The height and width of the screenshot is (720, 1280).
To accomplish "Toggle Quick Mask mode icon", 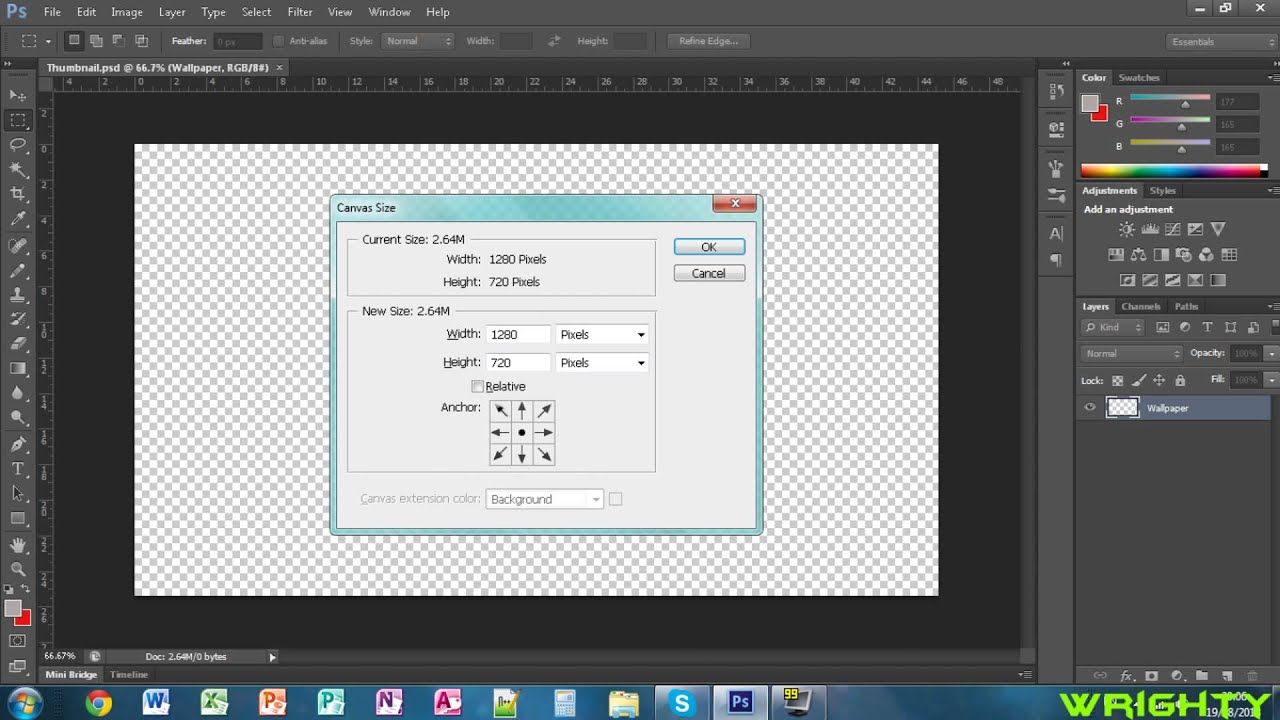I will (x=18, y=640).
